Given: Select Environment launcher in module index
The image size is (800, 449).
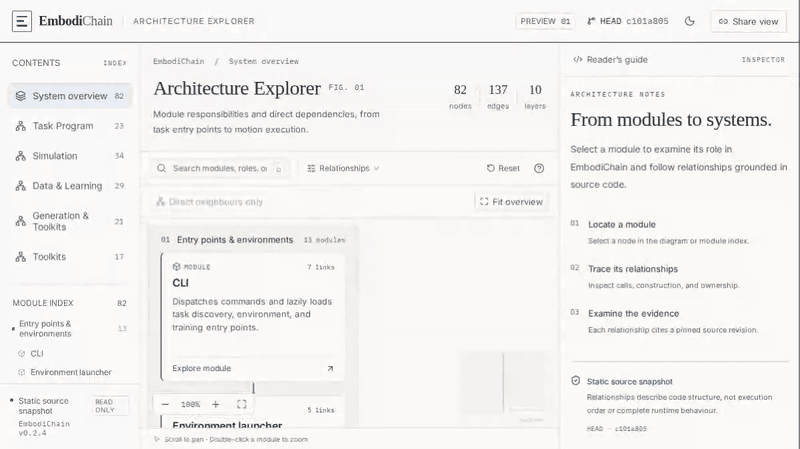Looking at the screenshot, I should 71,372.
